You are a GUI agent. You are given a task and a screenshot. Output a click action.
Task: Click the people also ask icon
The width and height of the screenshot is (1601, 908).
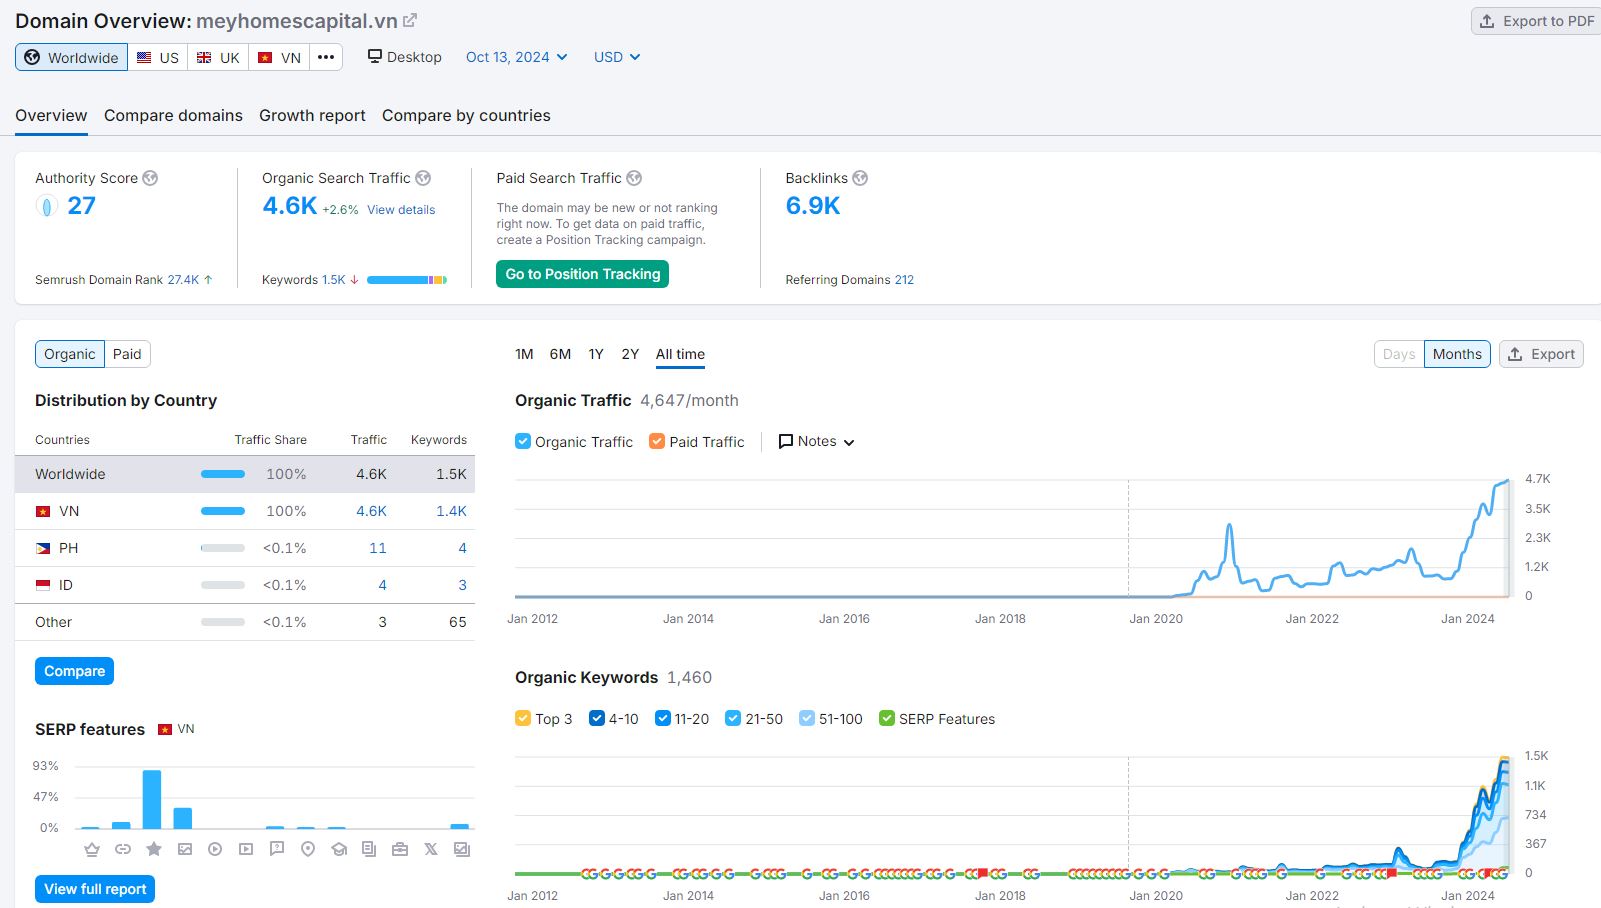[277, 849]
